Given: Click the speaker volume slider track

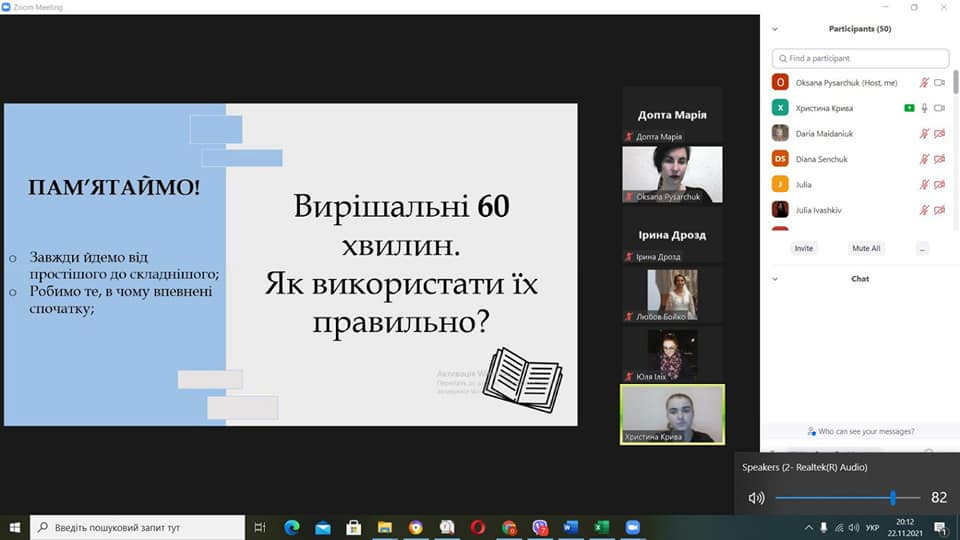Looking at the screenshot, I should coord(840,498).
